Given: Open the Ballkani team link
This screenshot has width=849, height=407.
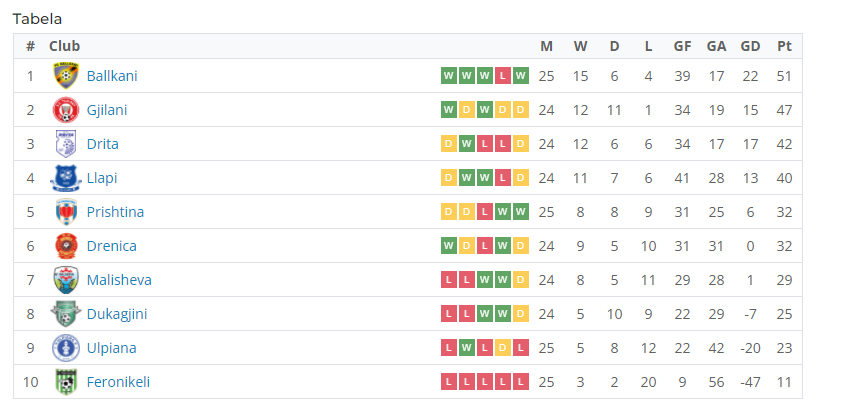Looking at the screenshot, I should point(112,76).
